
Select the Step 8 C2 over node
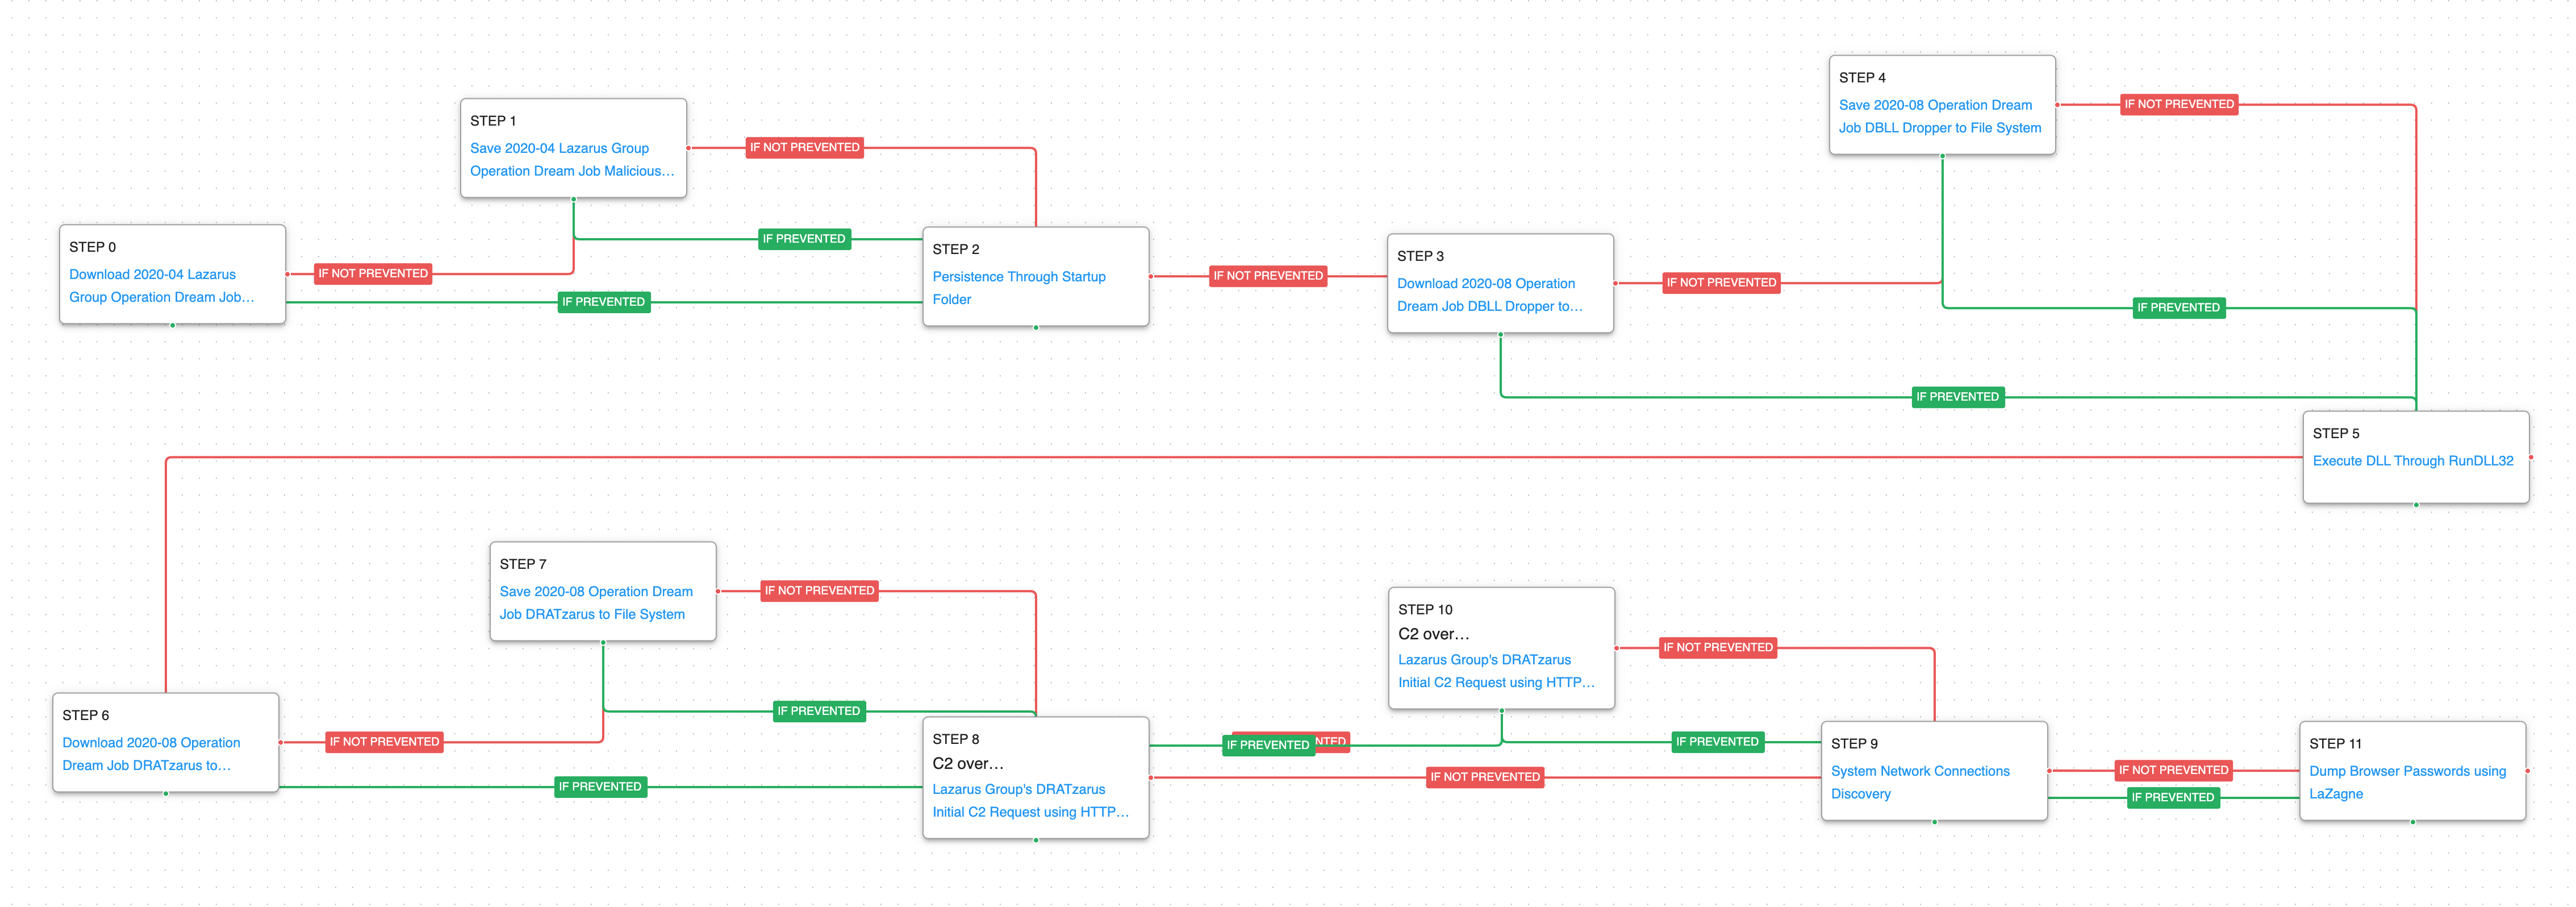pyautogui.click(x=967, y=763)
